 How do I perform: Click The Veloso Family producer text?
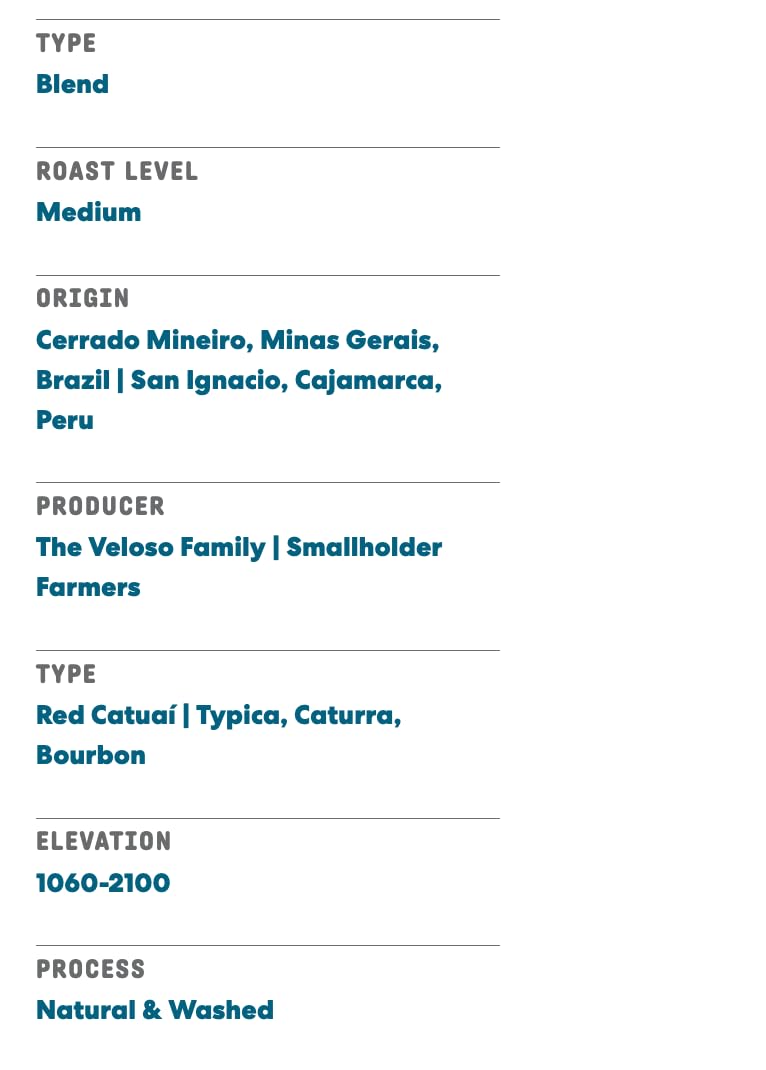tap(150, 547)
